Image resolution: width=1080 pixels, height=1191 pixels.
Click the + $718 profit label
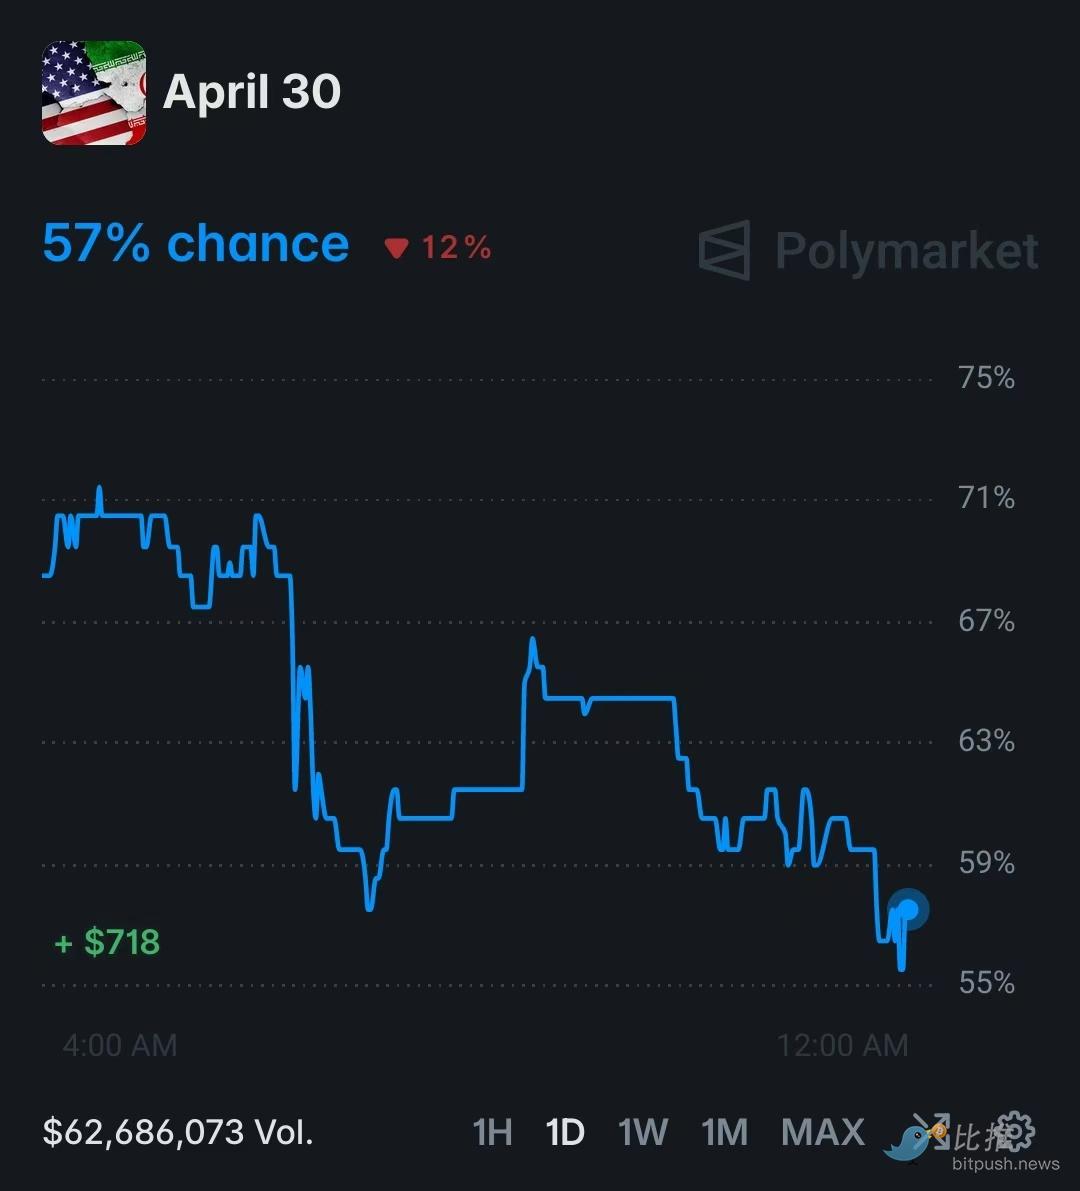(x=108, y=942)
